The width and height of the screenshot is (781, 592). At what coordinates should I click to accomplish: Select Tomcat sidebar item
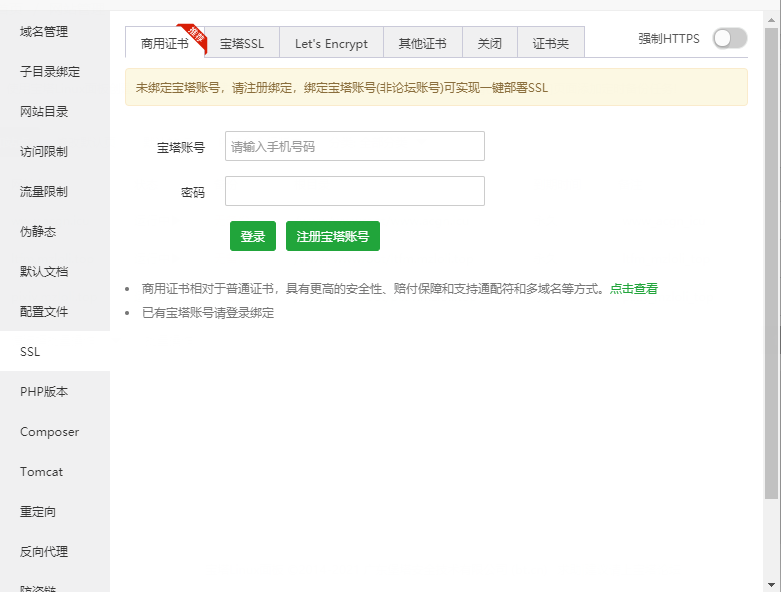coord(55,472)
